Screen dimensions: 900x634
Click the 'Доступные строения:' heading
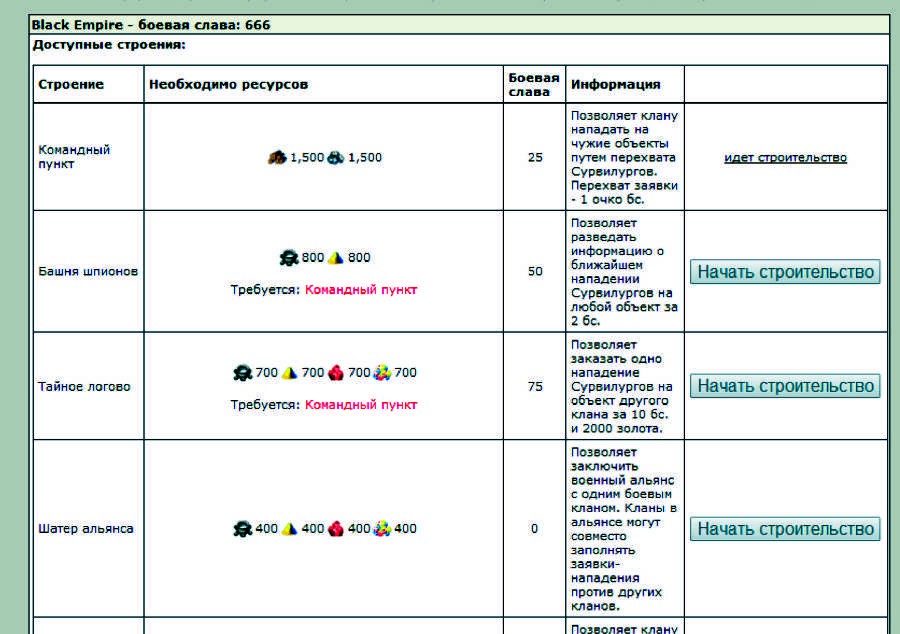pos(109,45)
